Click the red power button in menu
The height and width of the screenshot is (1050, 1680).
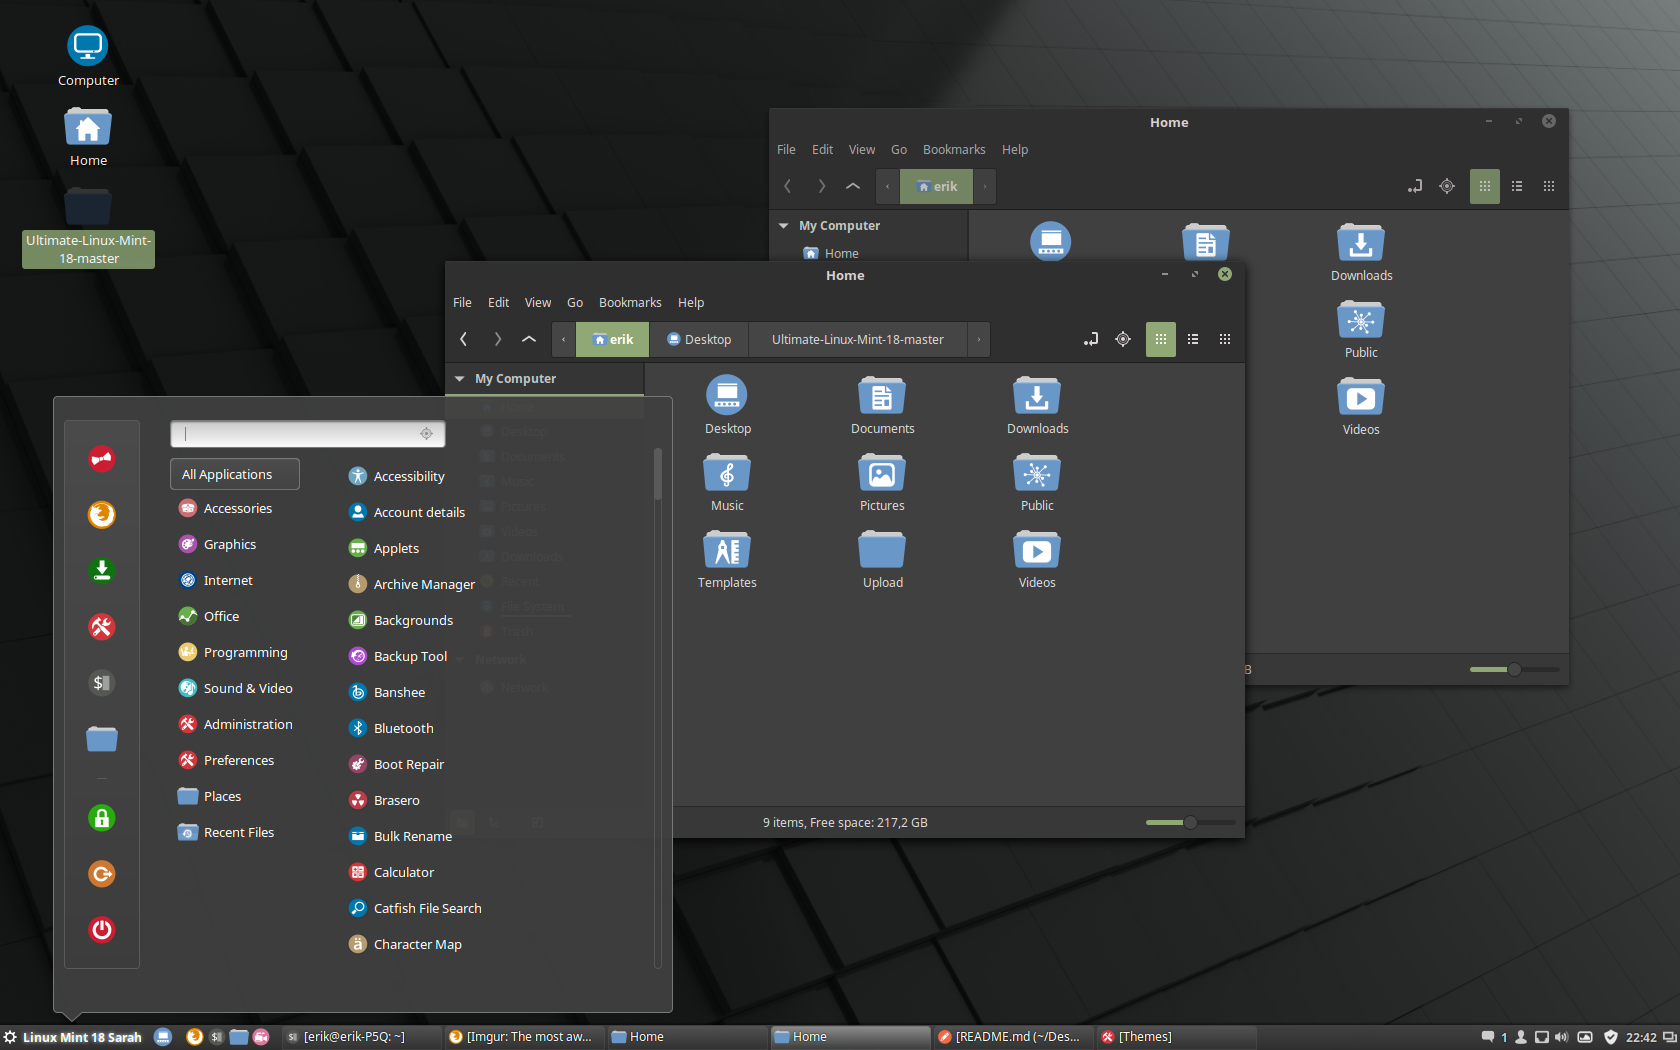tap(102, 930)
